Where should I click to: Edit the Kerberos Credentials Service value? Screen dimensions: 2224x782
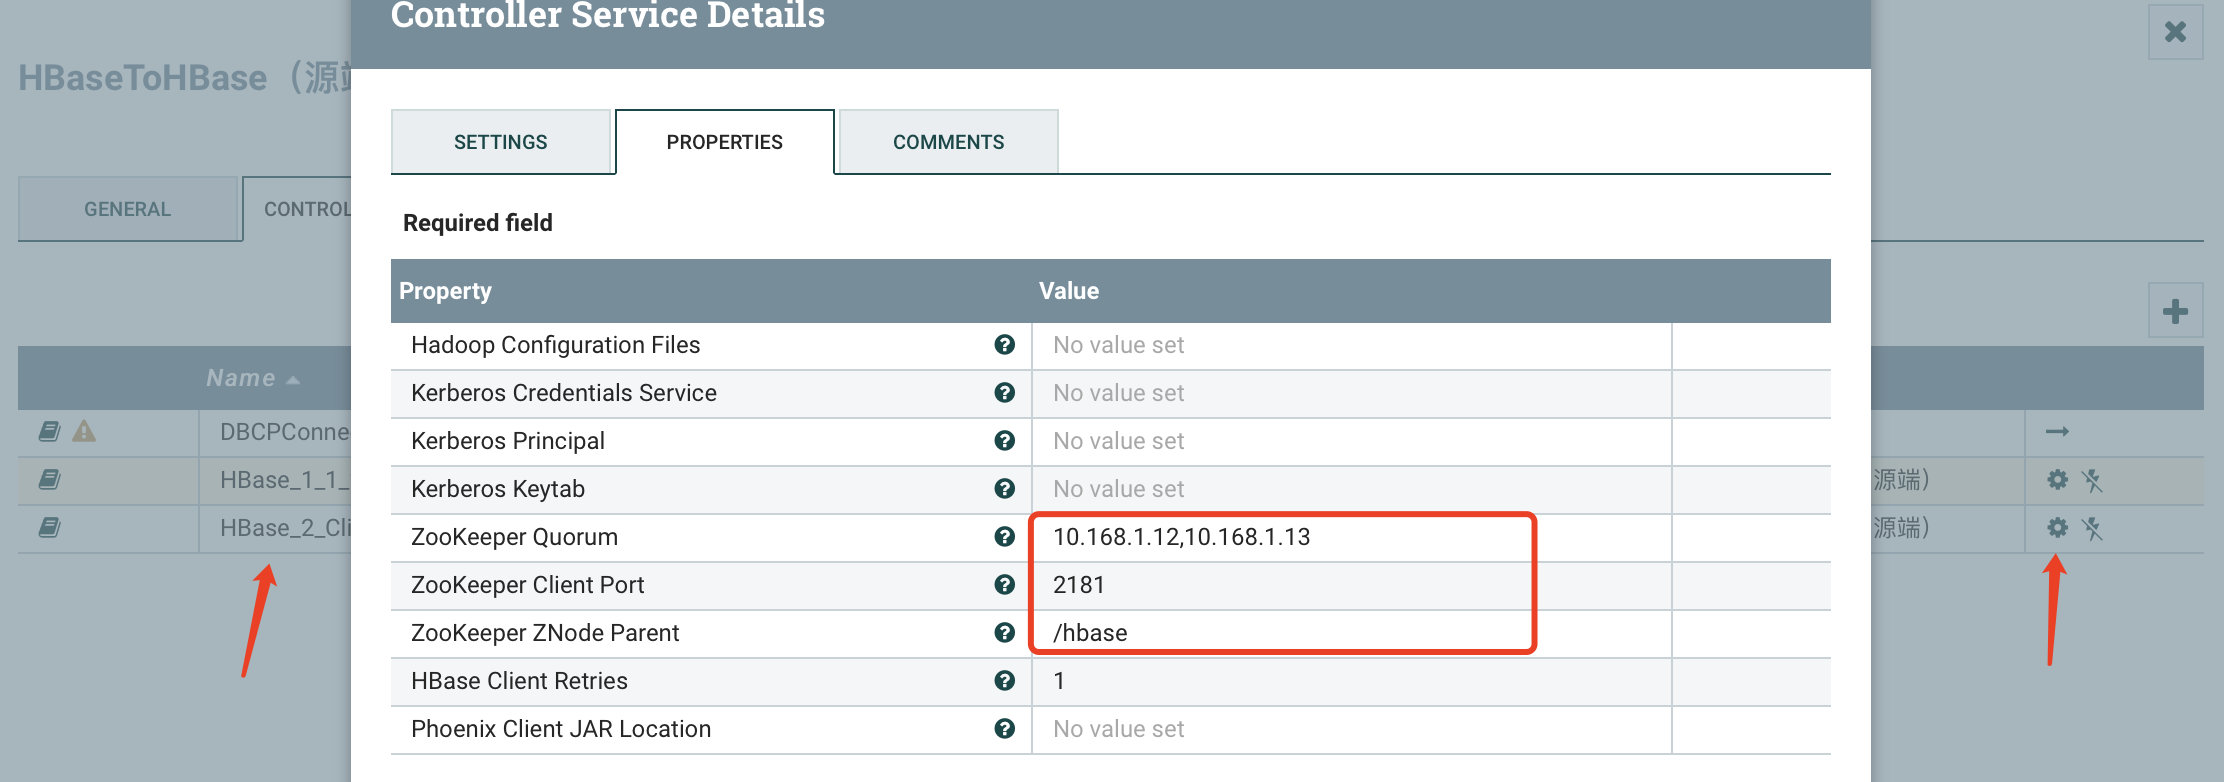pos(1351,393)
